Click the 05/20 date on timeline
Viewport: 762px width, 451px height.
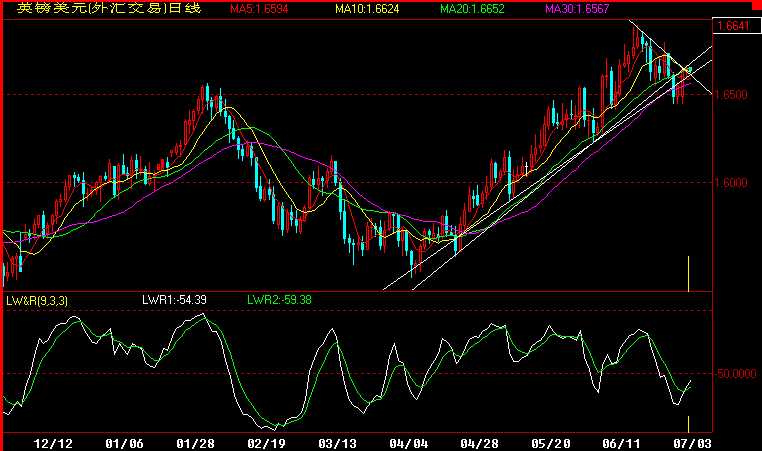[x=551, y=441]
